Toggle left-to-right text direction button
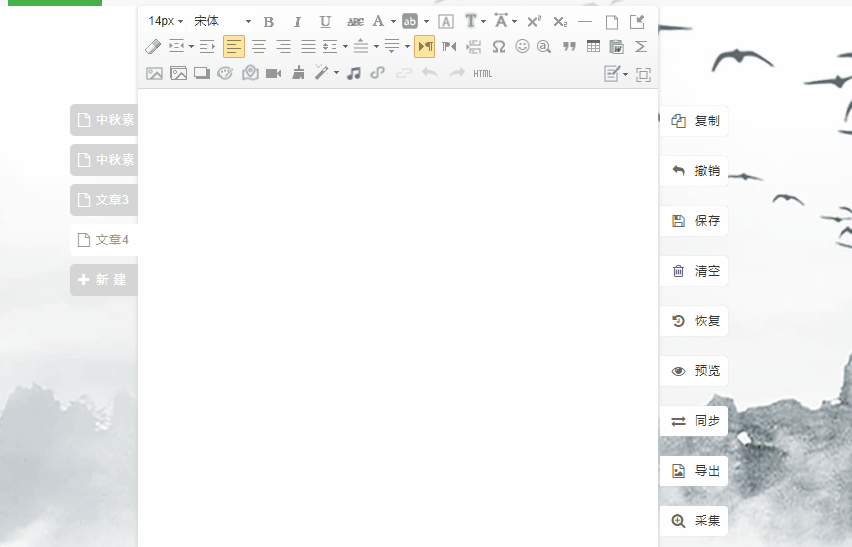This screenshot has width=852, height=547. (x=424, y=47)
